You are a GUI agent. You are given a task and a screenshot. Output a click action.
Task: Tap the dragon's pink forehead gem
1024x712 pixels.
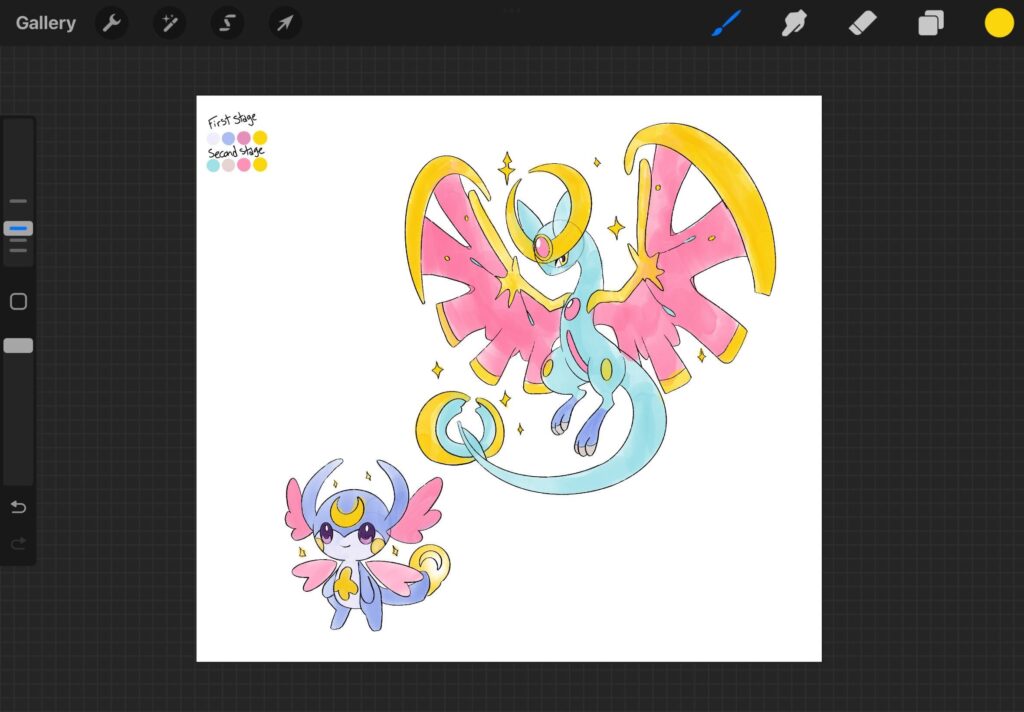pyautogui.click(x=543, y=248)
